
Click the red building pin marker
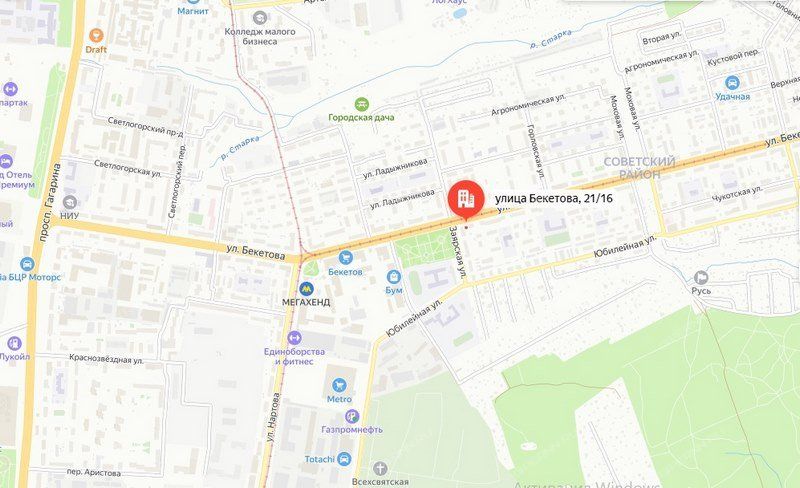466,200
